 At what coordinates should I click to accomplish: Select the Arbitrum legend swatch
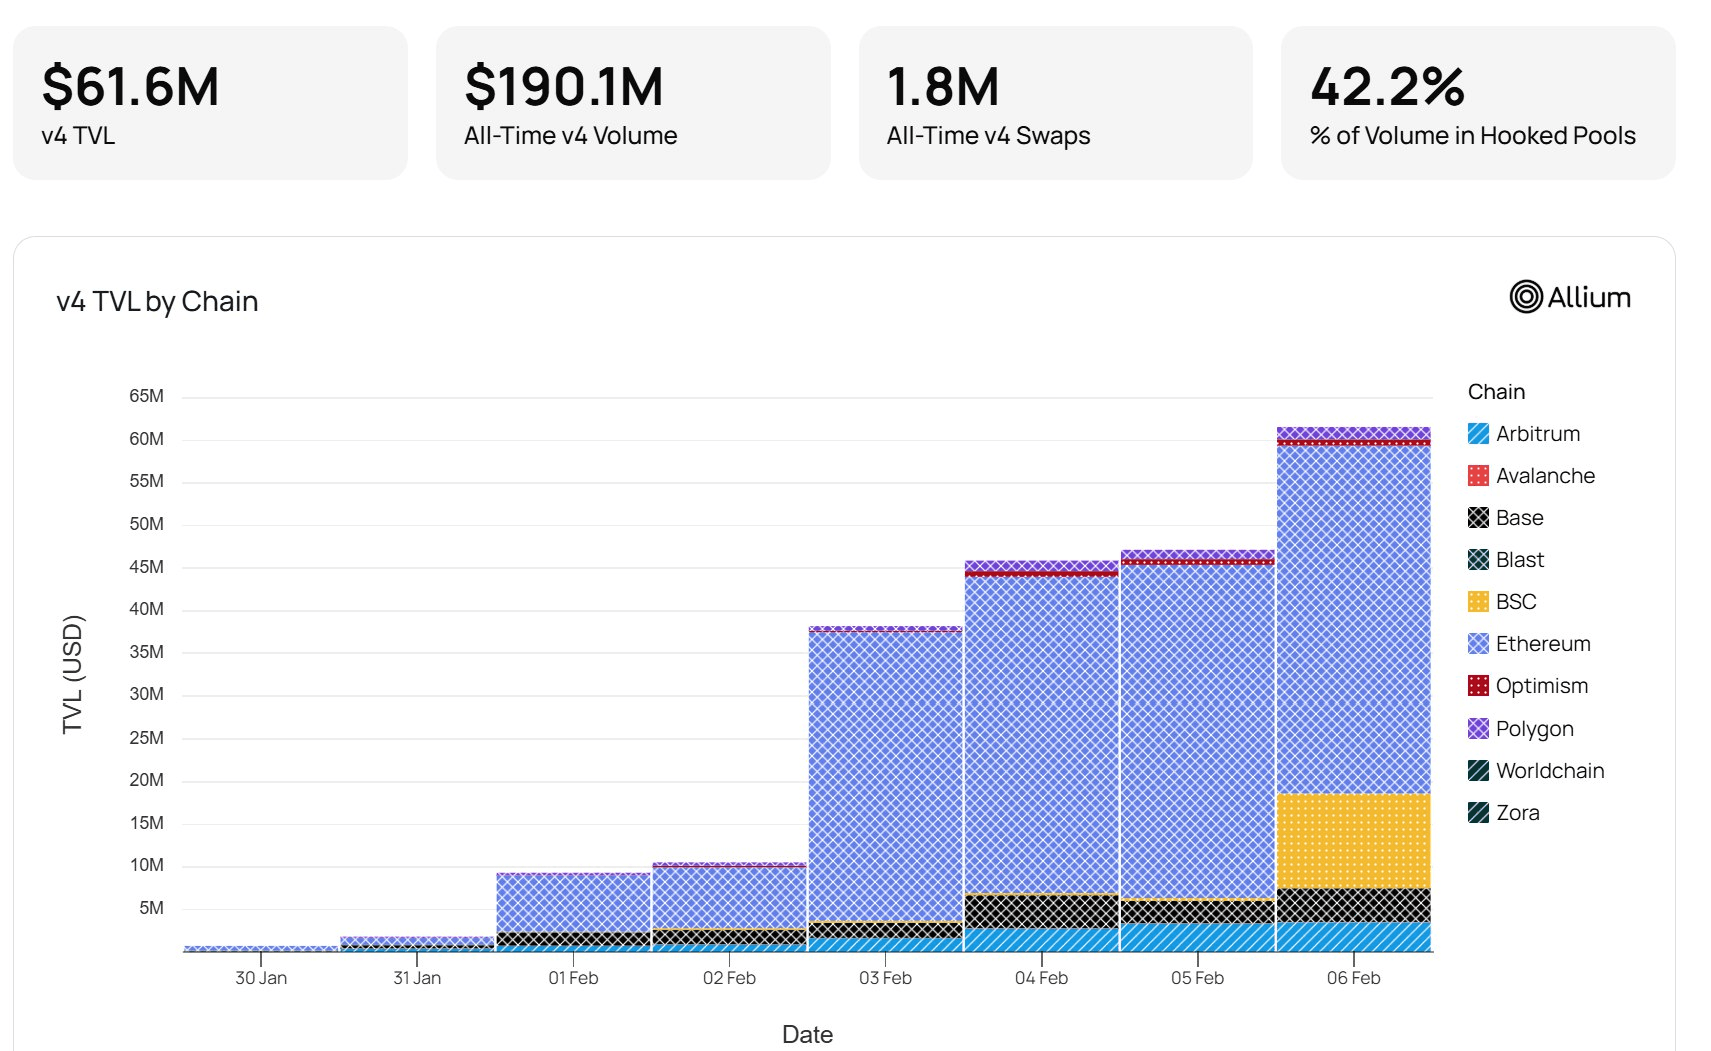1478,433
